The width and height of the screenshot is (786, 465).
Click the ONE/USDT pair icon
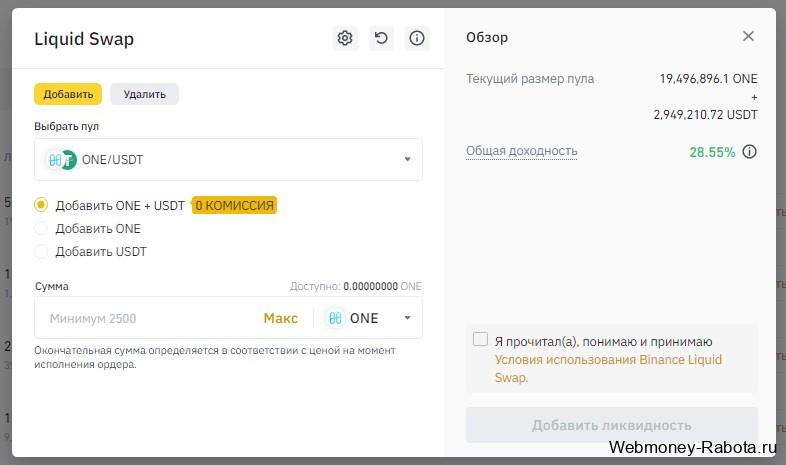[61, 160]
